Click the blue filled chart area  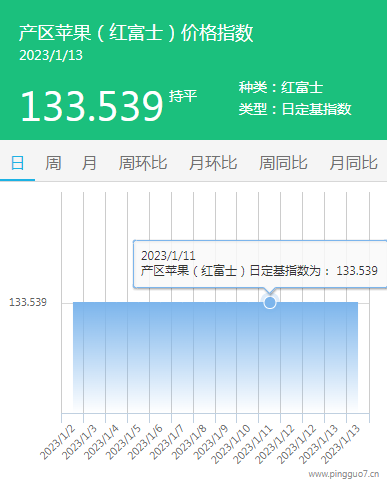215,357
